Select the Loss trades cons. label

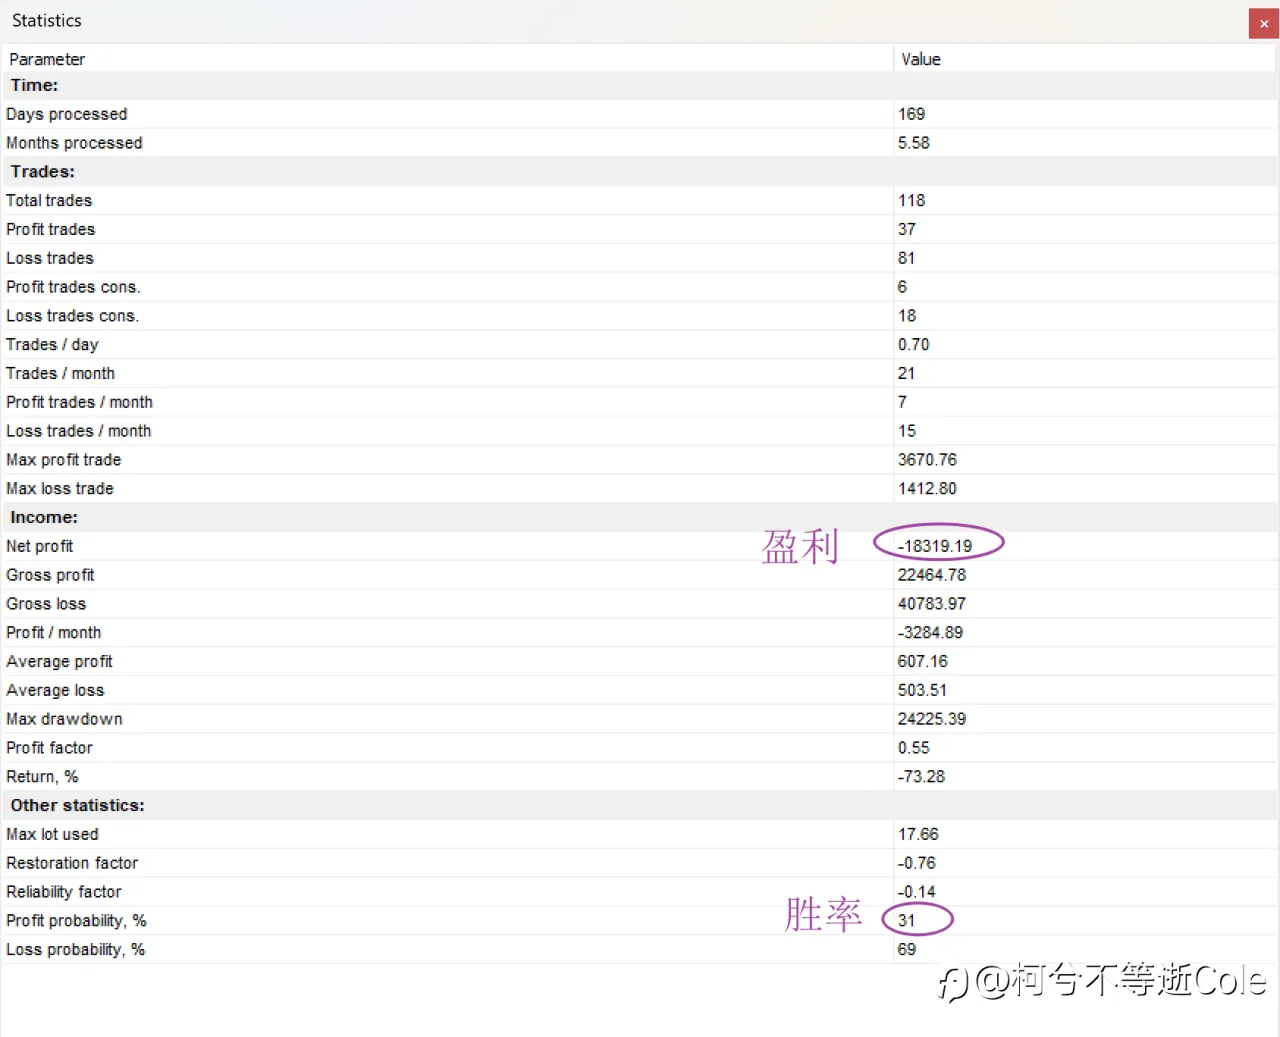click(72, 316)
